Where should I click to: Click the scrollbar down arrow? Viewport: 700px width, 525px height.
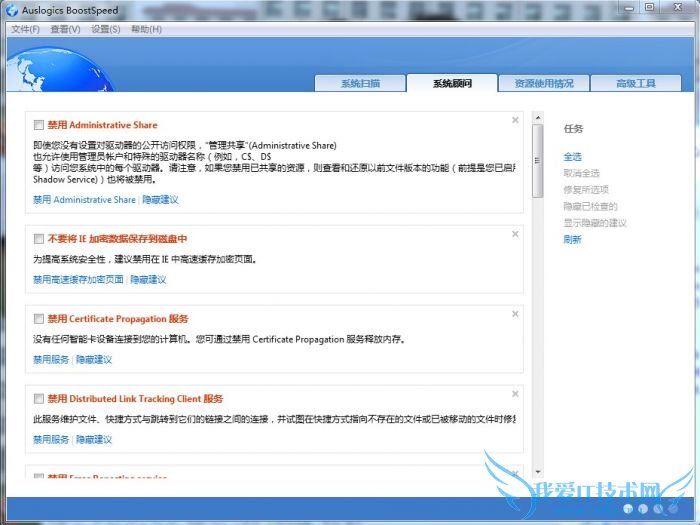[538, 472]
